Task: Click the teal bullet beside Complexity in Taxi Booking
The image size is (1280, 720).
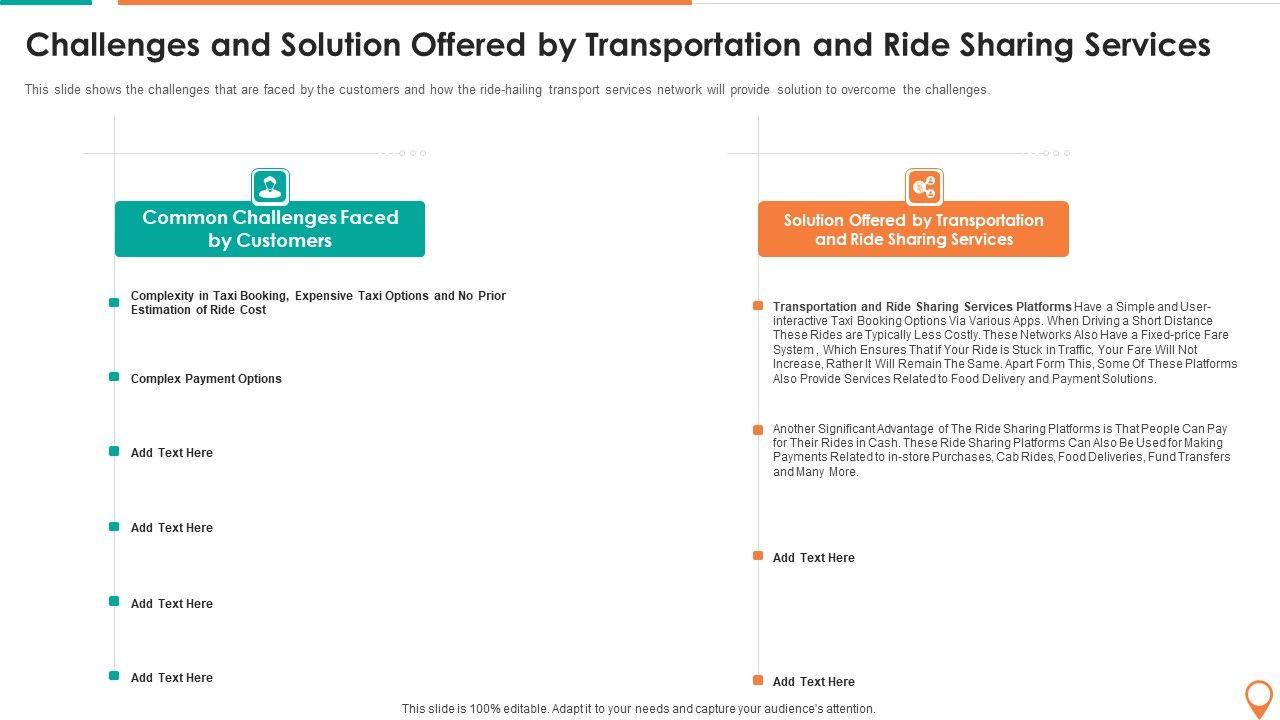Action: 114,302
